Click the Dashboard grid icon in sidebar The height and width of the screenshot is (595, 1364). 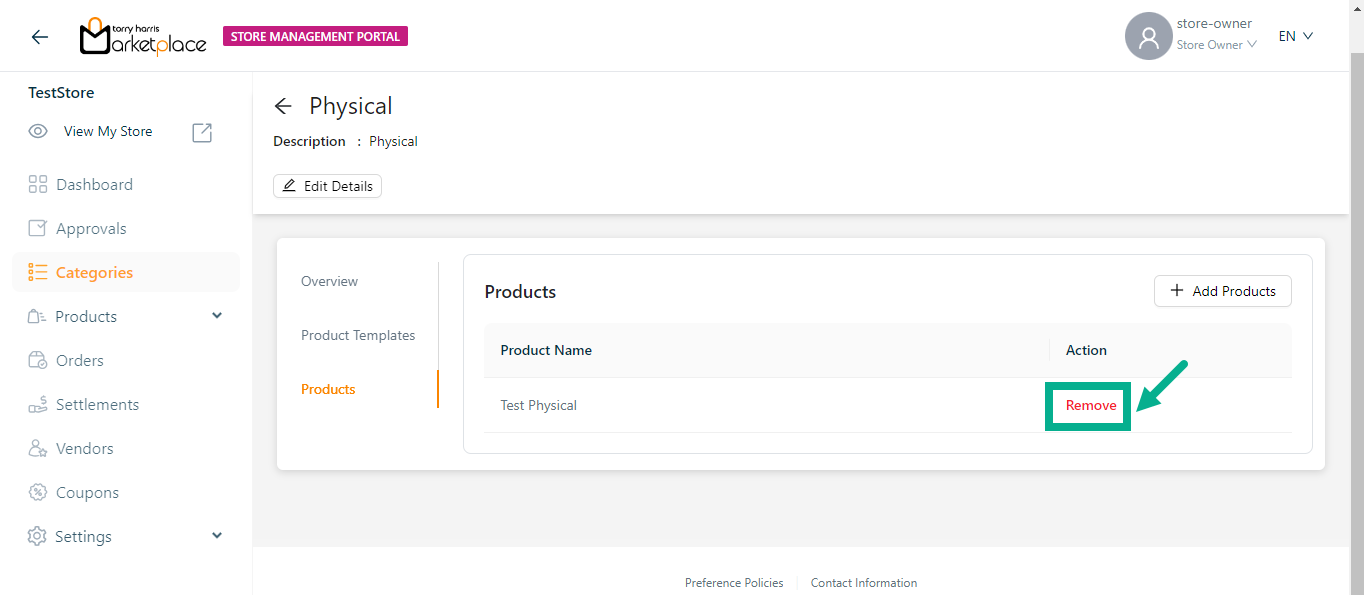tap(38, 184)
